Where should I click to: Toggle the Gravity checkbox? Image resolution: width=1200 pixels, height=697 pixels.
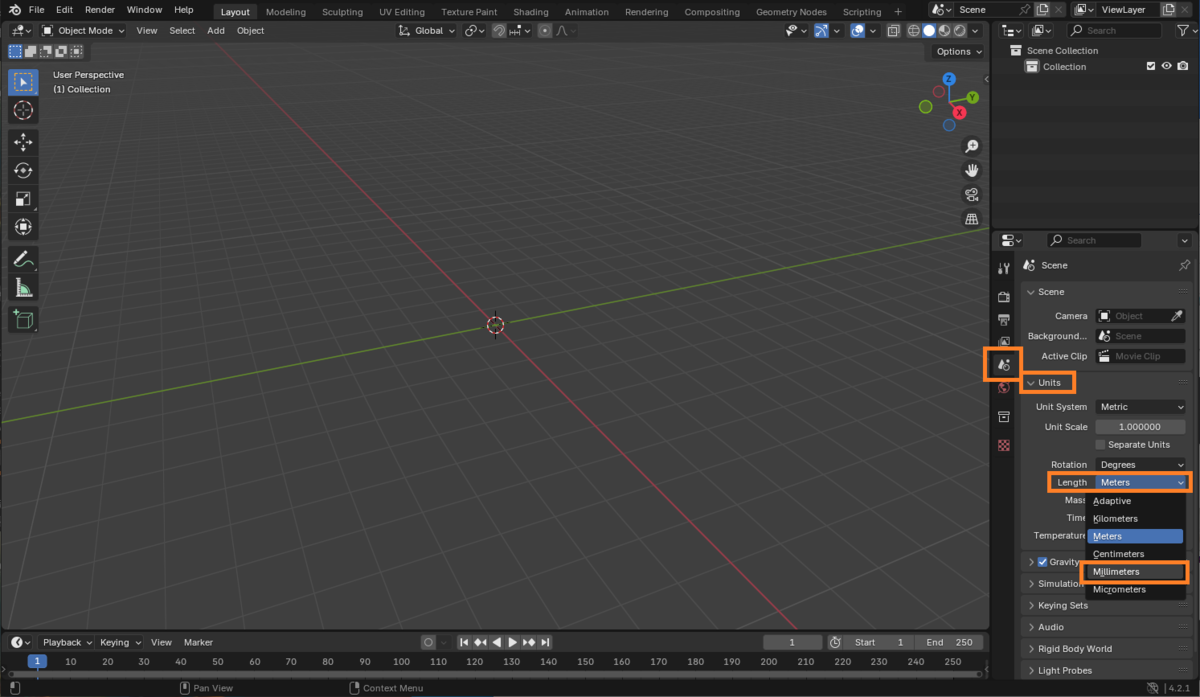coord(1043,562)
